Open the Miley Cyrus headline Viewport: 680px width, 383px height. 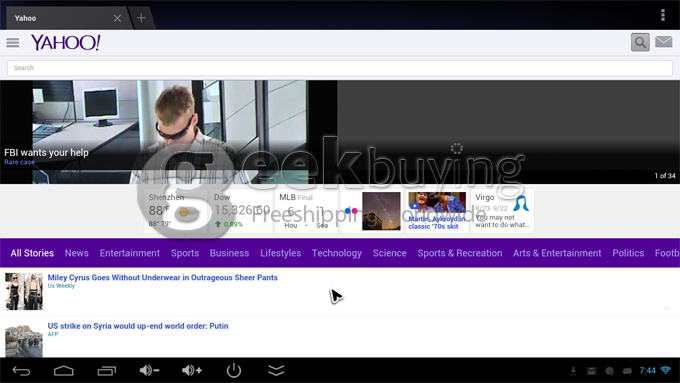pyautogui.click(x=163, y=278)
